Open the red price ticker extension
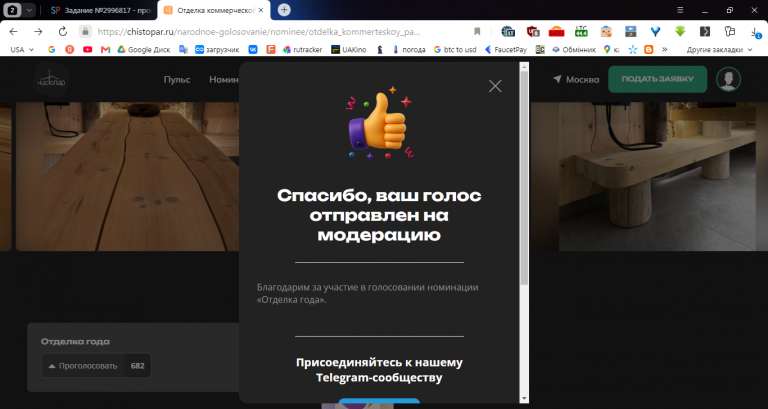Image resolution: width=768 pixels, height=409 pixels. (x=556, y=31)
